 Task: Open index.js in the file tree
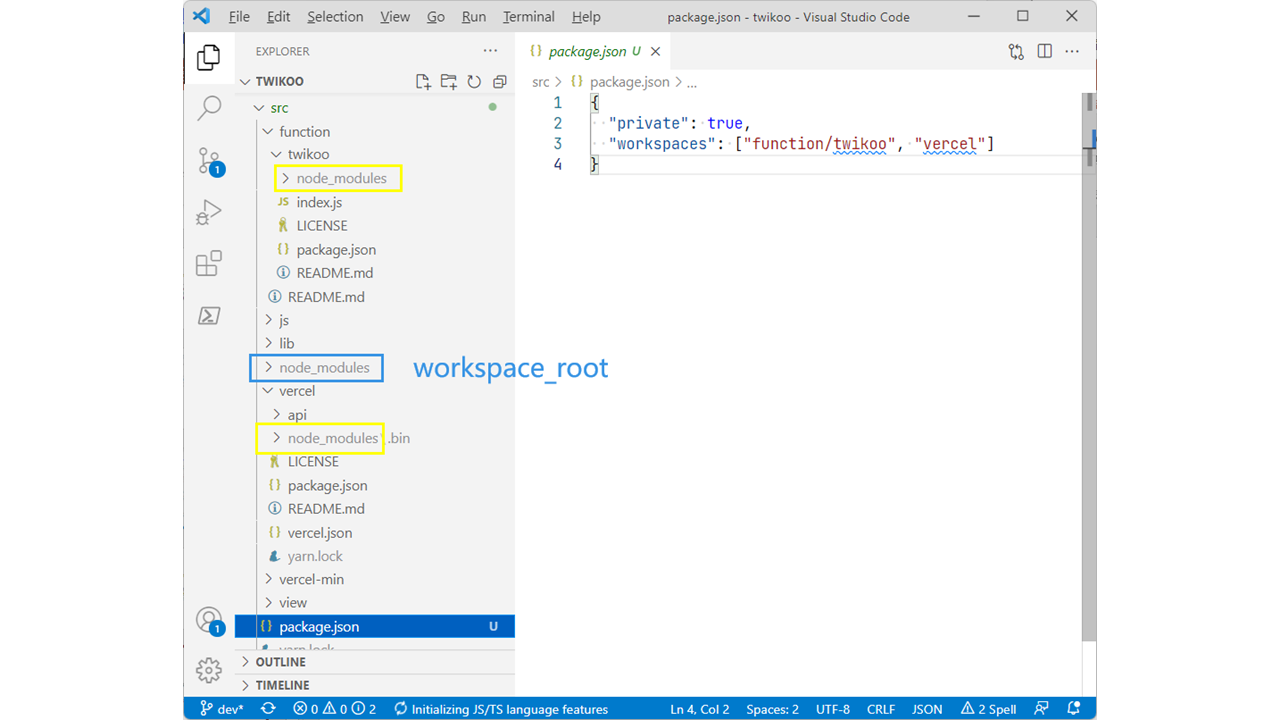click(319, 202)
